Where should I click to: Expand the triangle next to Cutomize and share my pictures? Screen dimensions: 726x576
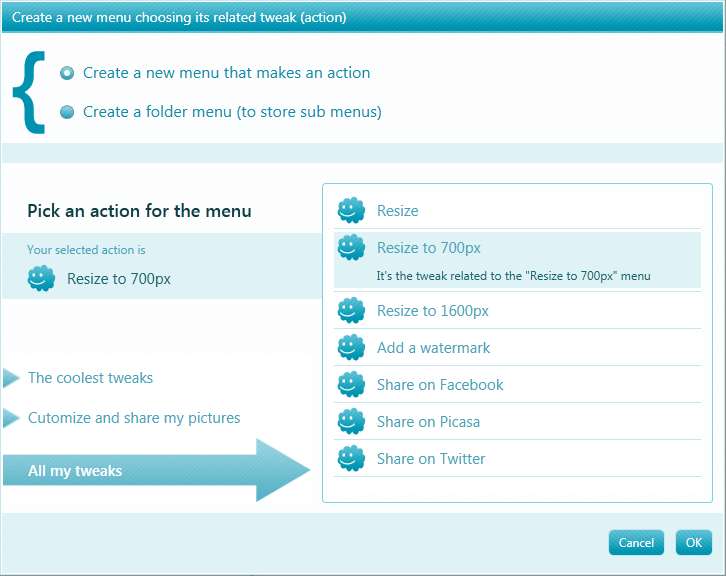click(11, 418)
